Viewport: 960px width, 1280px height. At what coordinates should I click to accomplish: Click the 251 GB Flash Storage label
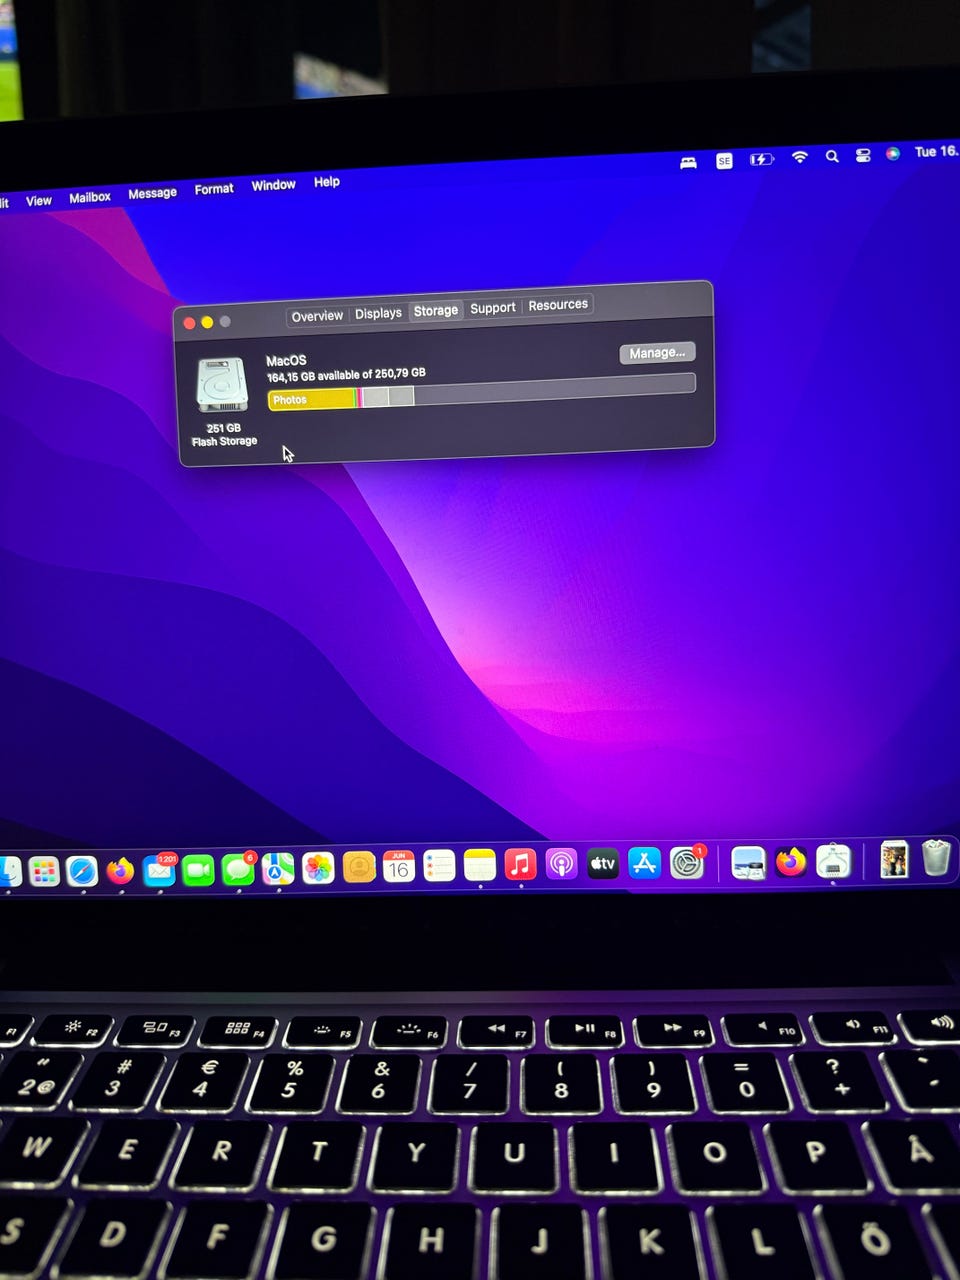click(x=224, y=434)
